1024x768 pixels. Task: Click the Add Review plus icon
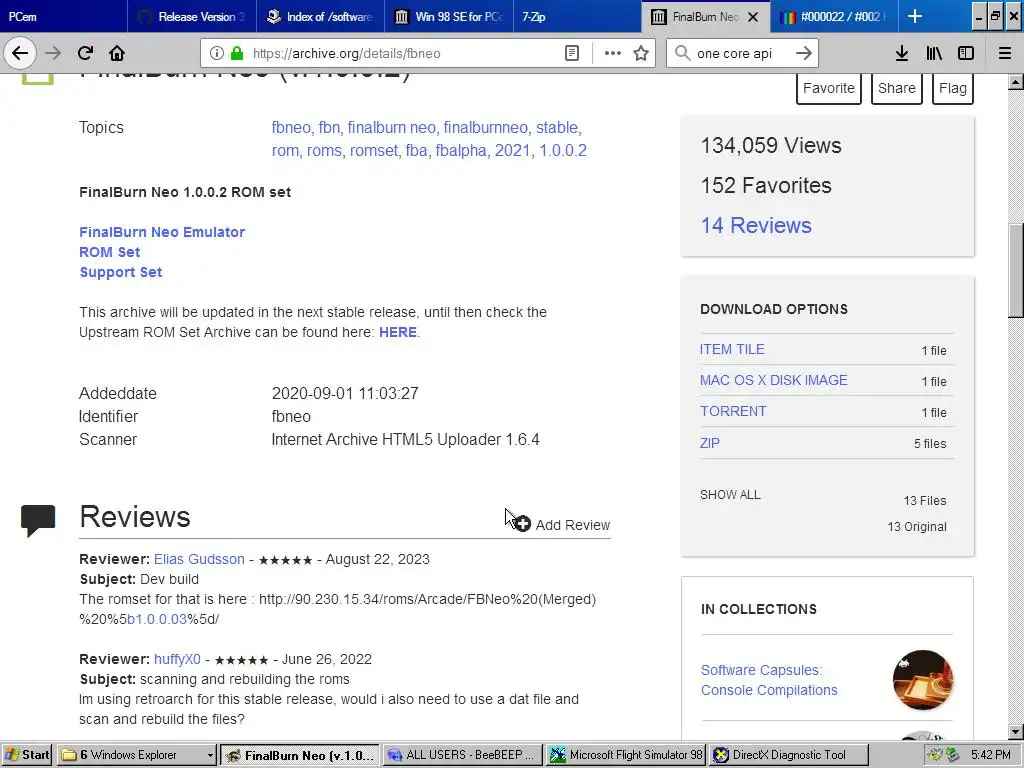tap(522, 524)
